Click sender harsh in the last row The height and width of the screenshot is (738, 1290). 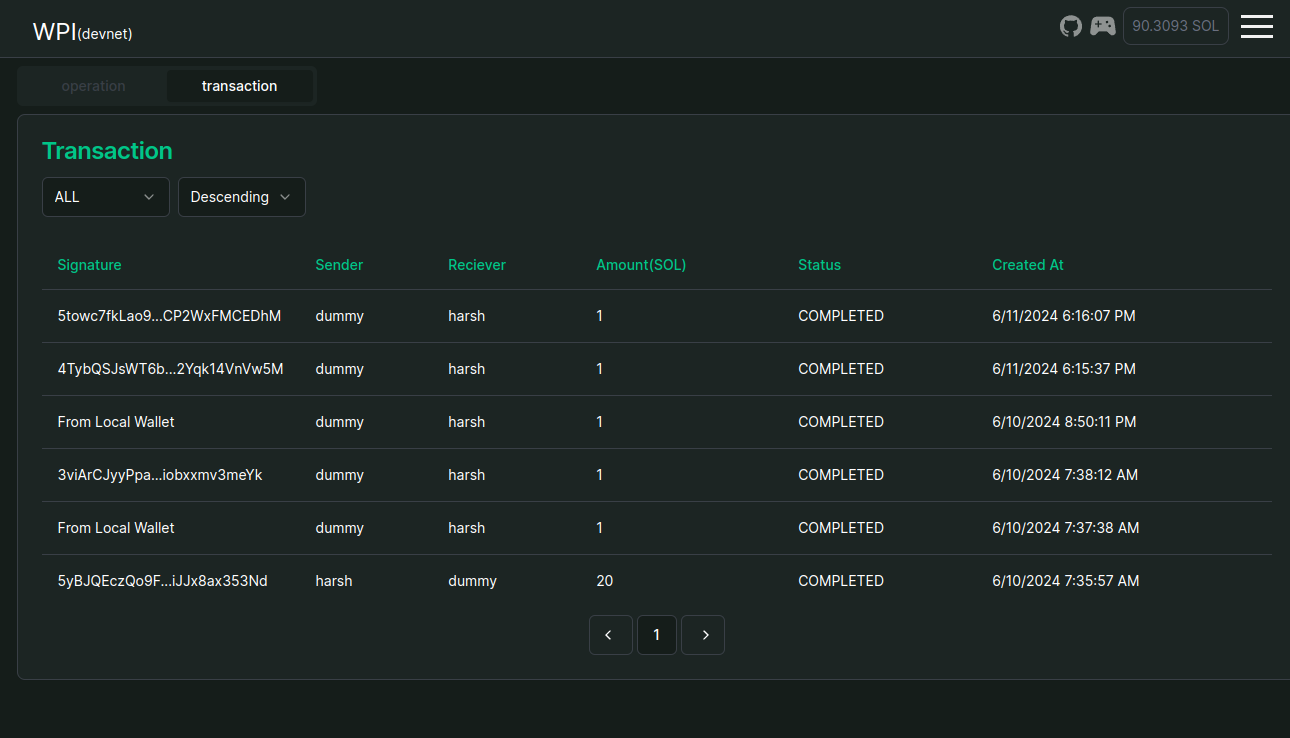(x=334, y=581)
